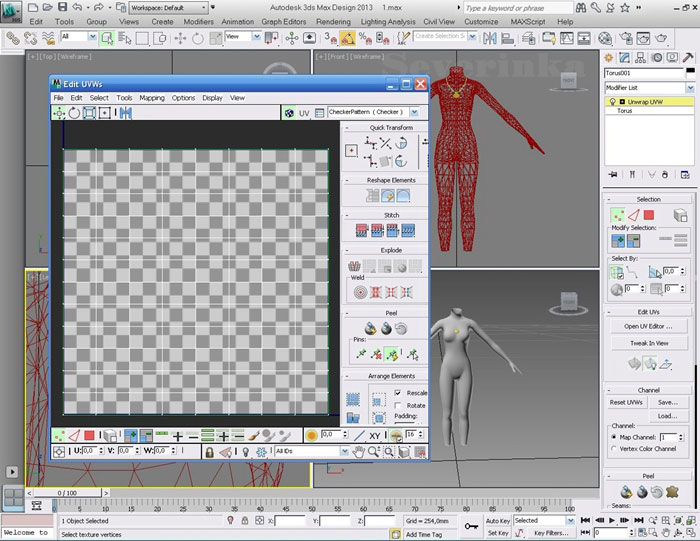Select Polygon sub-object mode in UV editor

(x=88, y=436)
